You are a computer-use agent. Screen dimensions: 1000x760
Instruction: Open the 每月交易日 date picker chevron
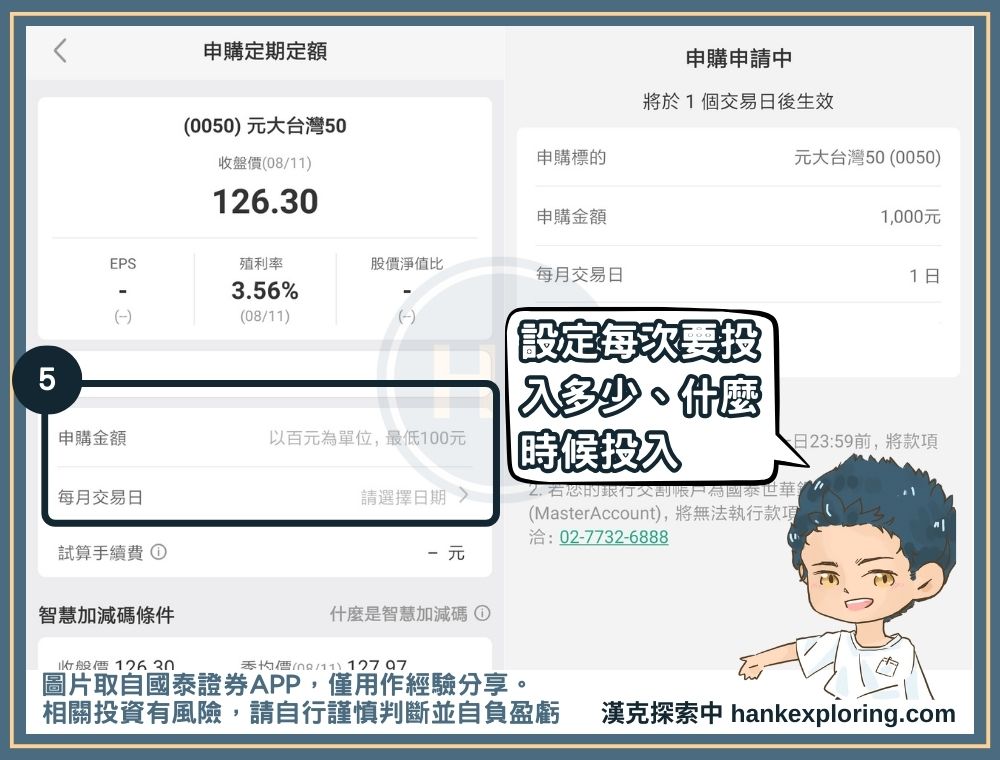pyautogui.click(x=464, y=495)
